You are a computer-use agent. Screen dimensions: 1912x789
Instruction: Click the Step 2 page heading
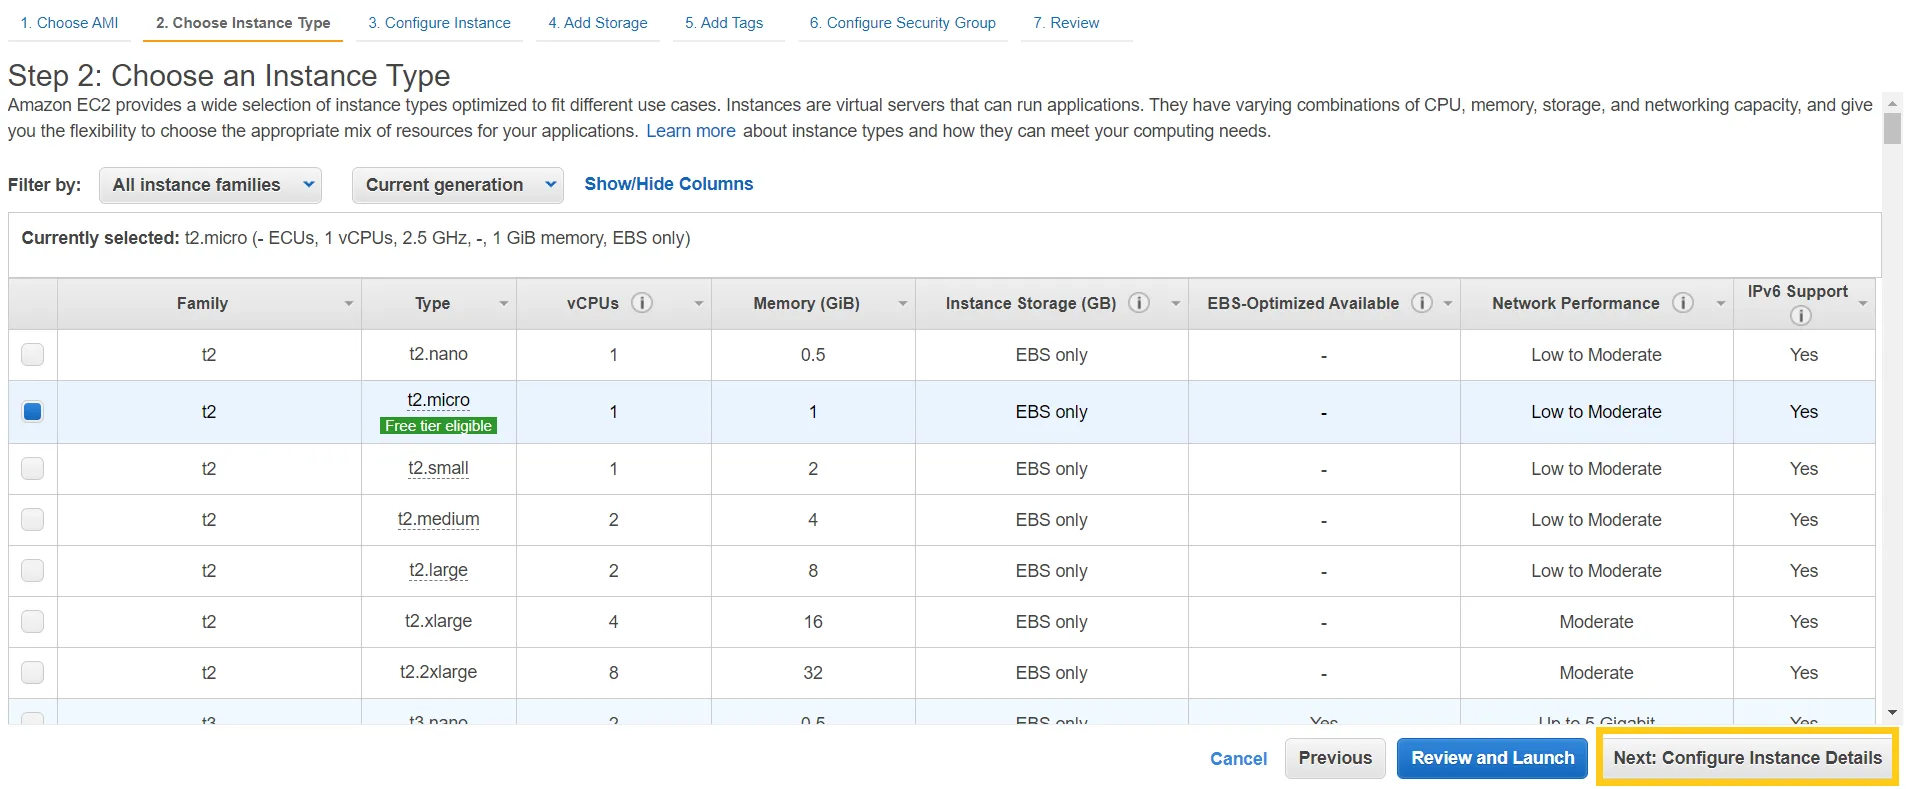point(229,76)
